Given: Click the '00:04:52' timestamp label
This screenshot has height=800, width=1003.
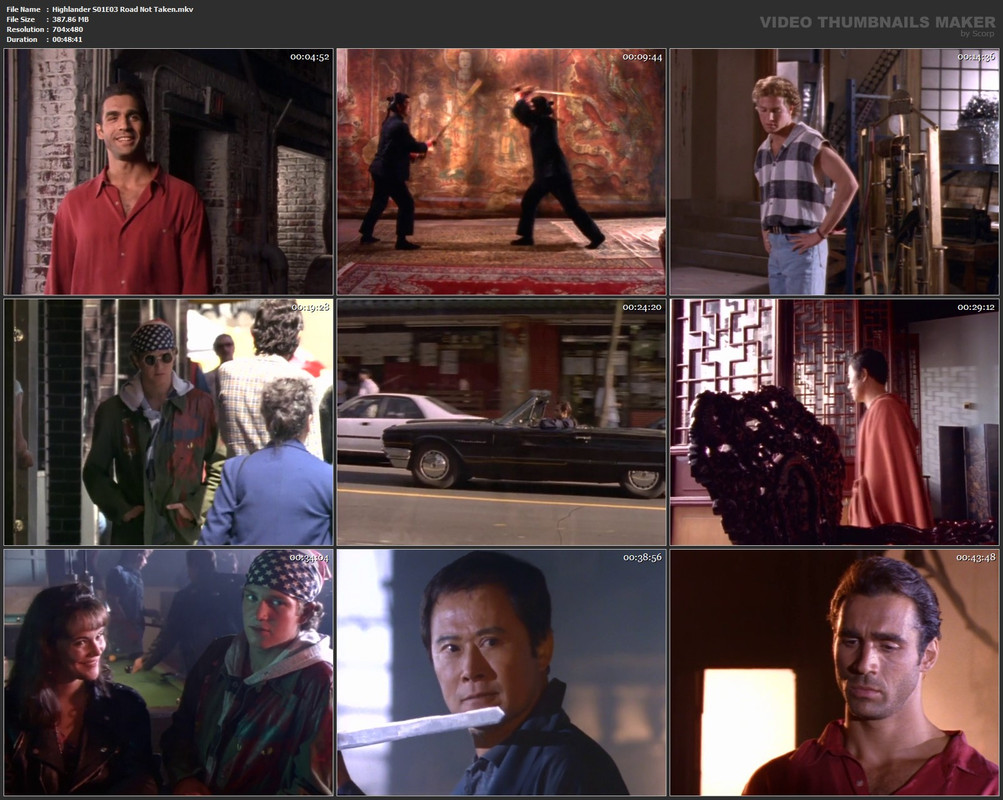Looking at the screenshot, I should (x=310, y=57).
